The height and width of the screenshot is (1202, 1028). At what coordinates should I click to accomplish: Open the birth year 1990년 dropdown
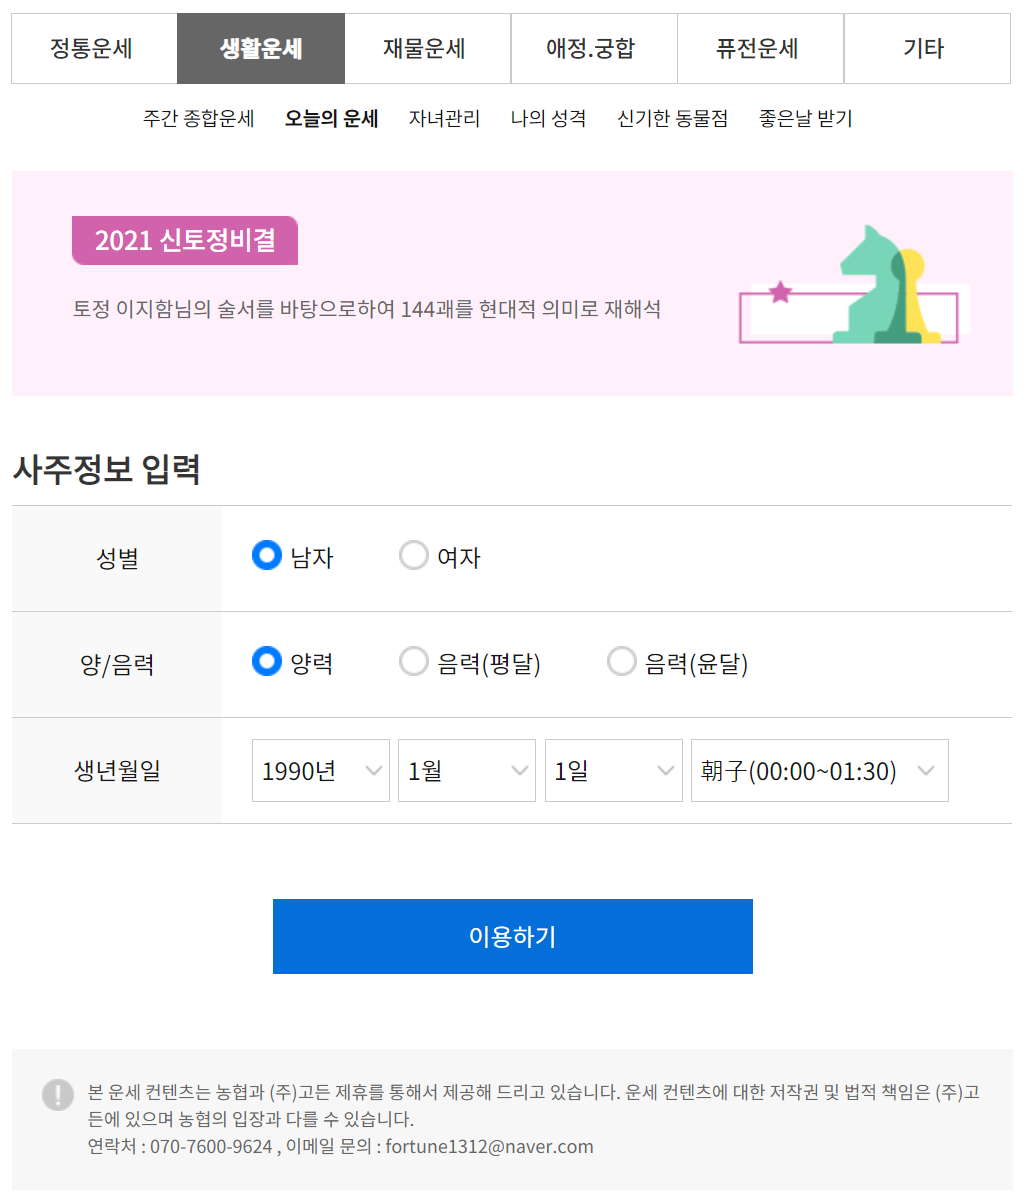(320, 771)
